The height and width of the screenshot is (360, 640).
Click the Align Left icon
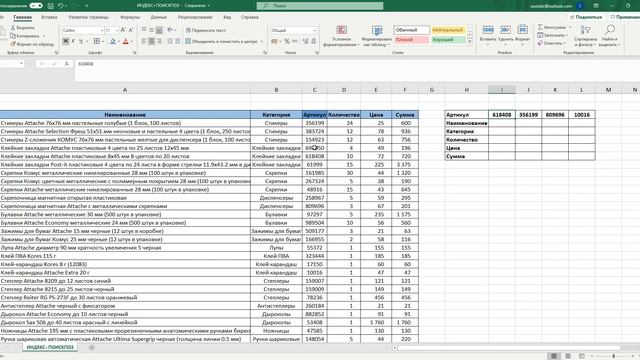144,41
